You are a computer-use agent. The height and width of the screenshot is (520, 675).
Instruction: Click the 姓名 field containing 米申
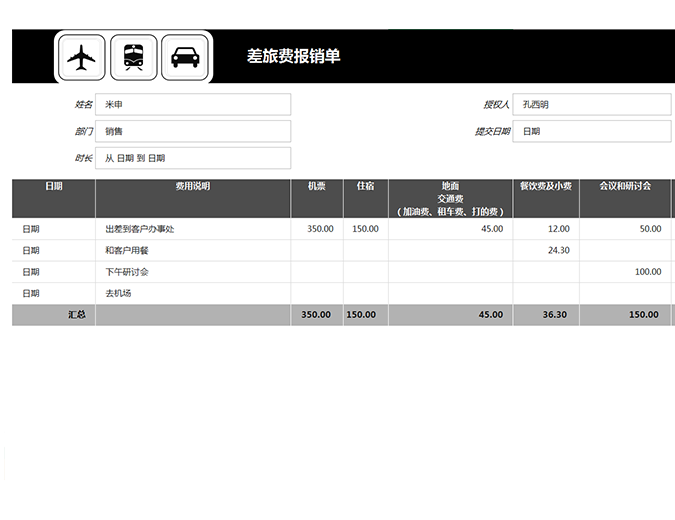point(193,104)
